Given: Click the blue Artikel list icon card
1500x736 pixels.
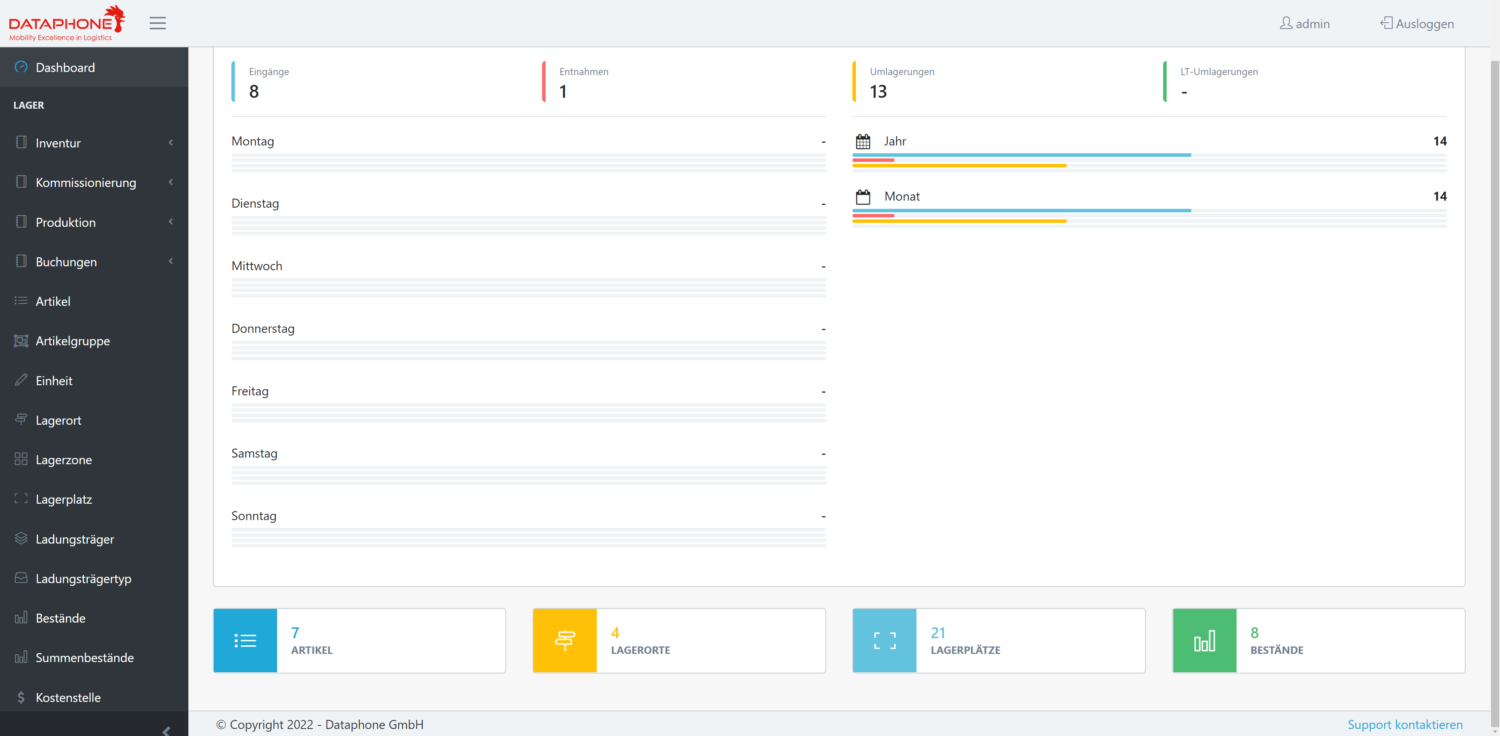Looking at the screenshot, I should 245,640.
